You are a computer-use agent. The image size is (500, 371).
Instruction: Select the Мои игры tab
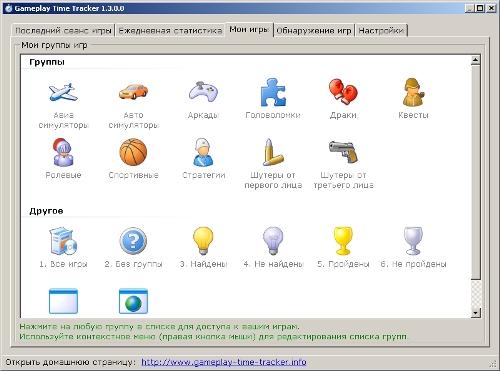point(249,30)
